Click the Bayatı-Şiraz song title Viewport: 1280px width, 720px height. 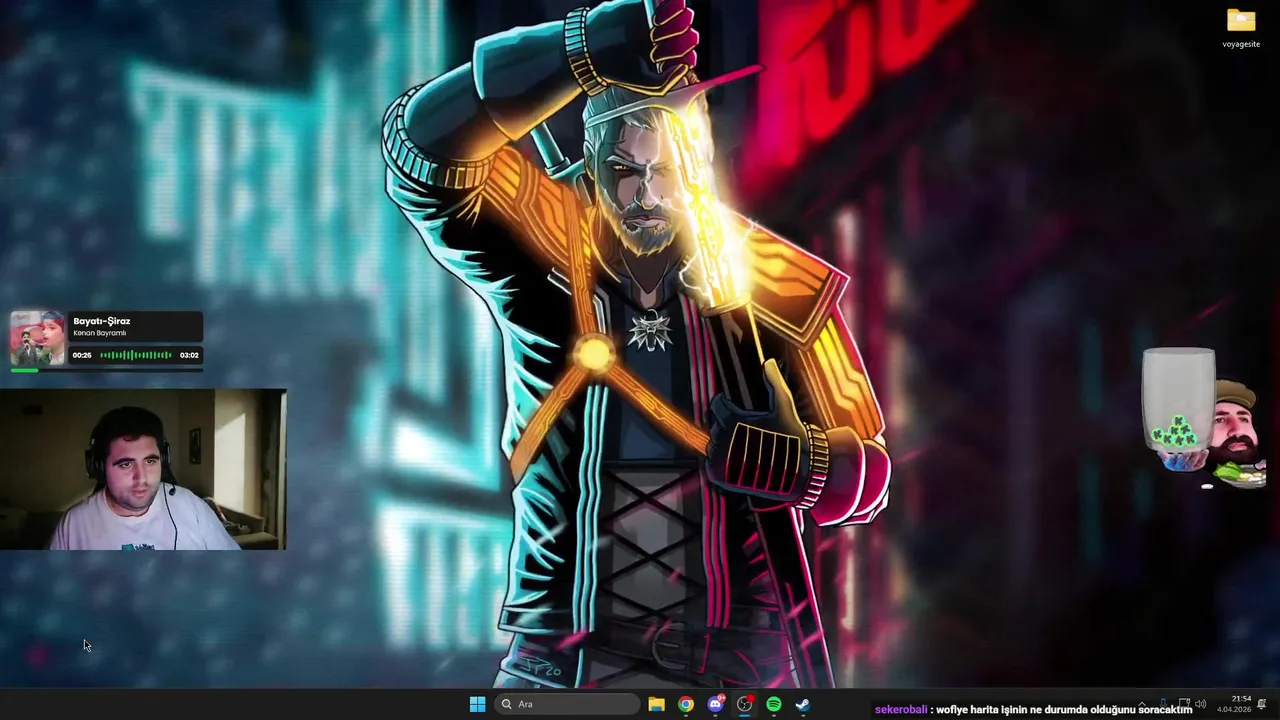pyautogui.click(x=102, y=321)
